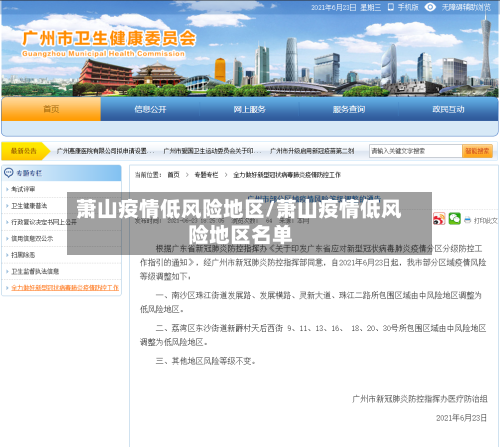Click the keyword search input field
Viewport: 500px width, 447px height.
pyautogui.click(x=415, y=151)
